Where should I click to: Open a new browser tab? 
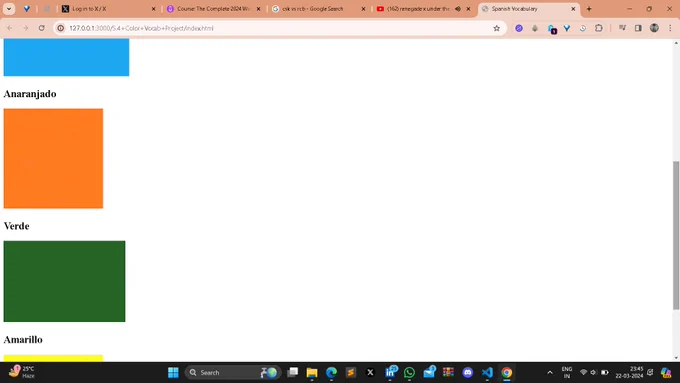589,9
